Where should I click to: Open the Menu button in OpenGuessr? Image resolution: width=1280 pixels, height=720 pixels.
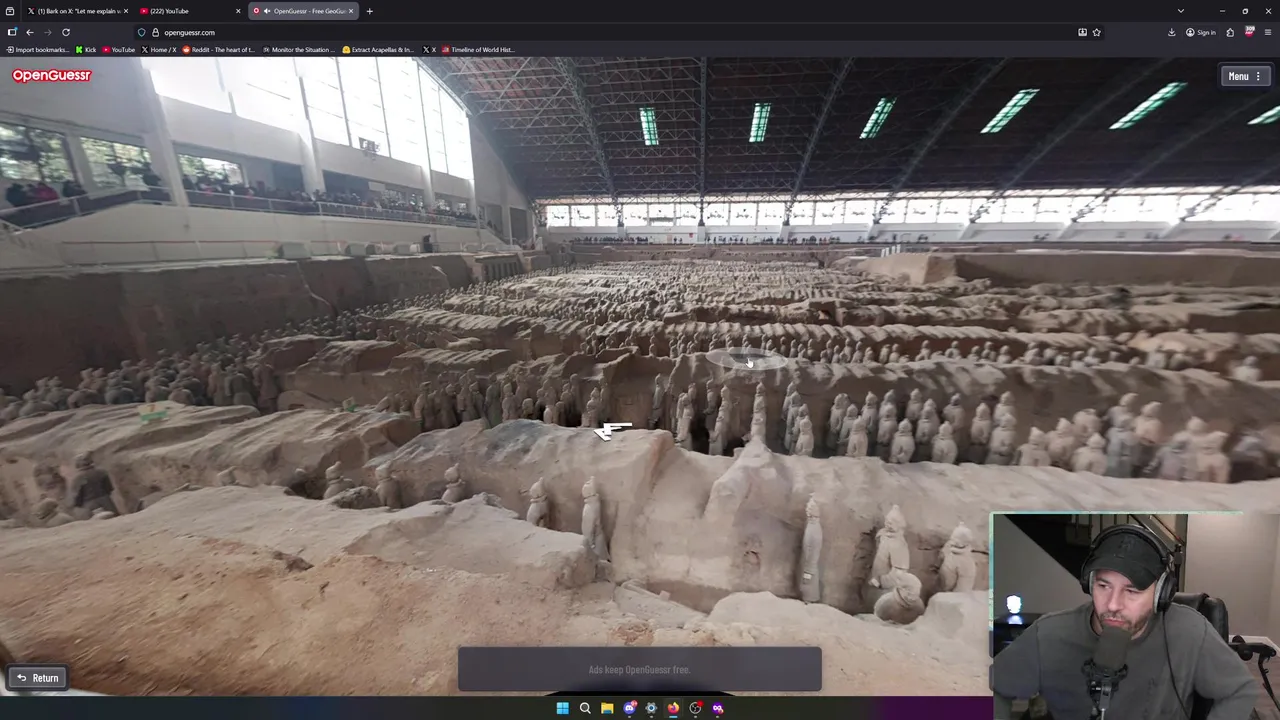(1247, 76)
